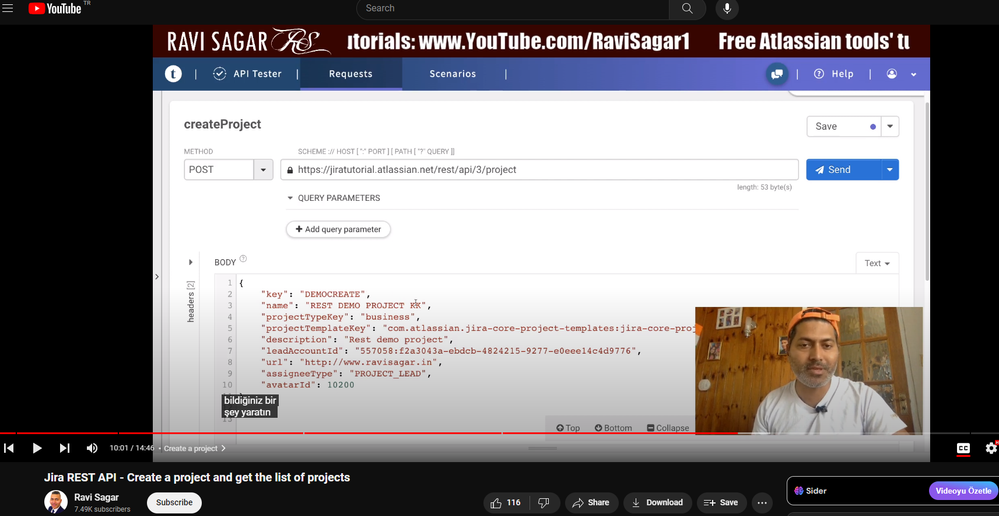
Task: Expand the left sidebar chevron
Action: click(157, 276)
